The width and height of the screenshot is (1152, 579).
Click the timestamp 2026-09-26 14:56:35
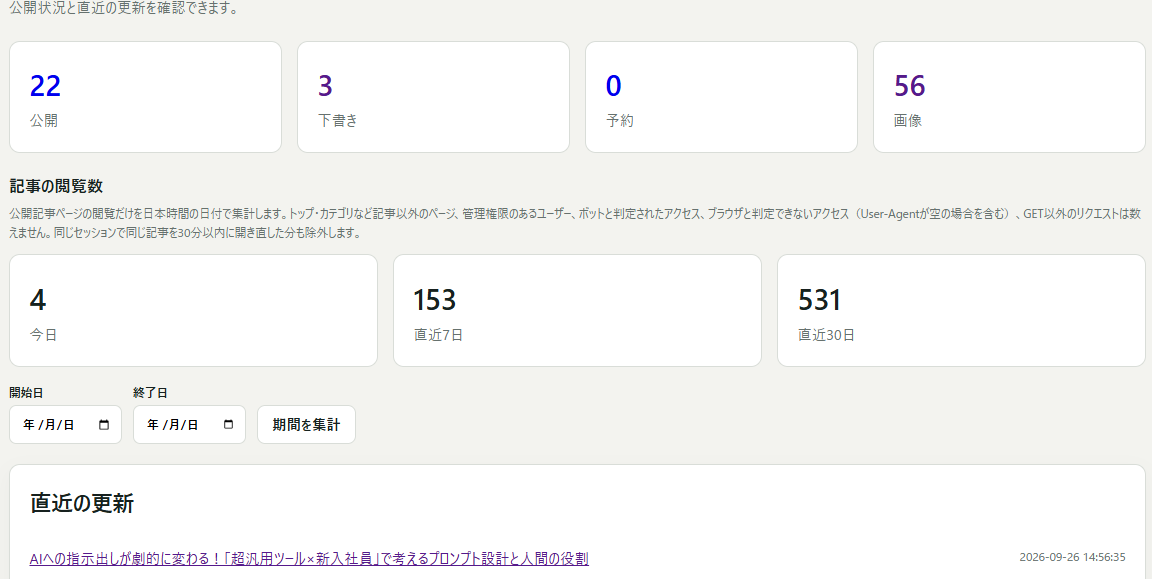click(1072, 557)
